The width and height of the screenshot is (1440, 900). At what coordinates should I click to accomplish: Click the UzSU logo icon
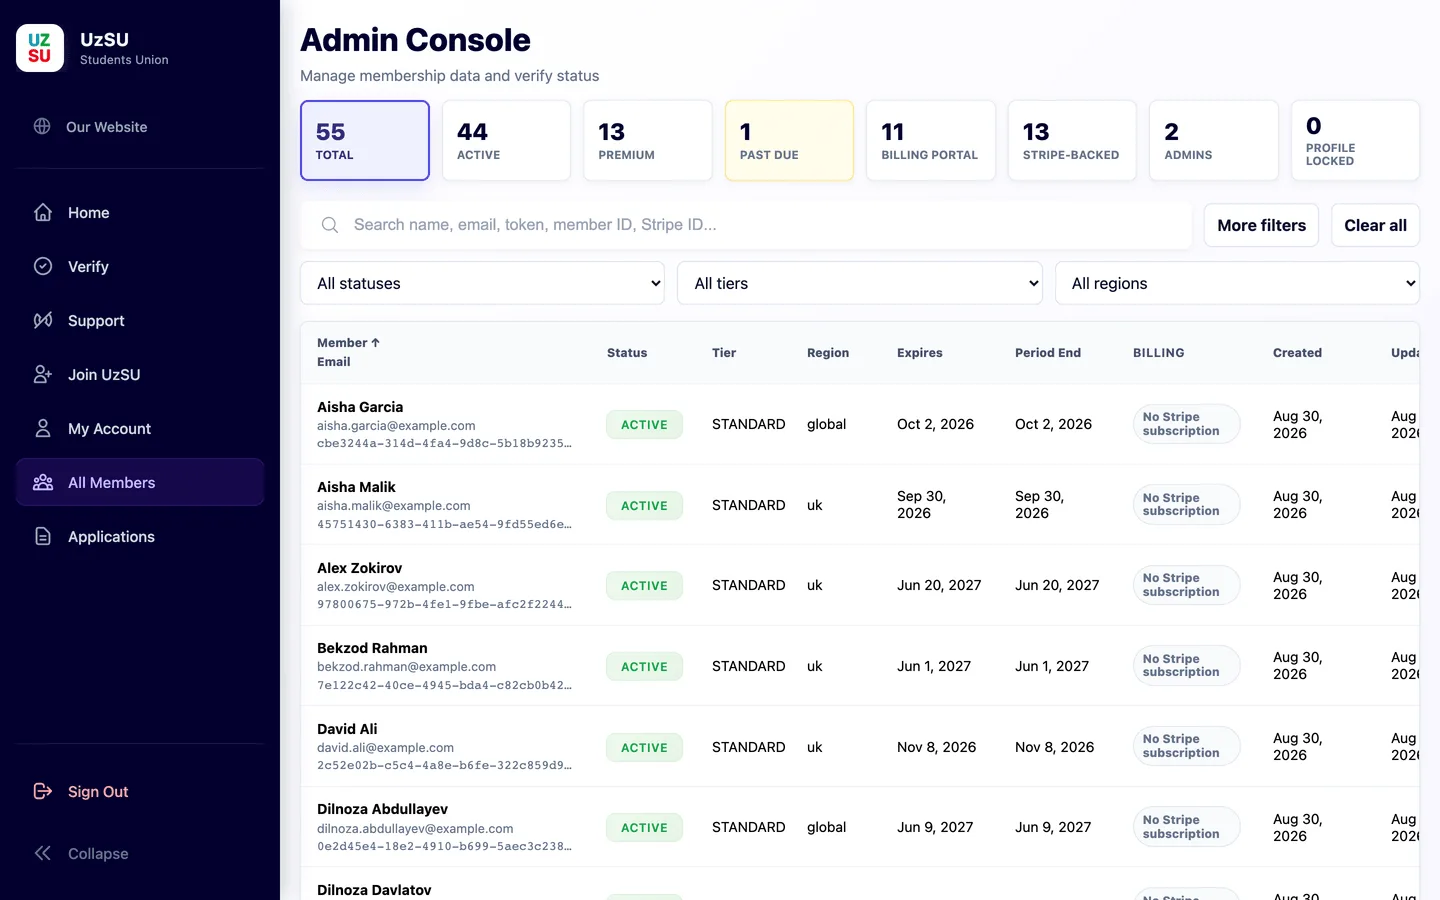[x=40, y=48]
